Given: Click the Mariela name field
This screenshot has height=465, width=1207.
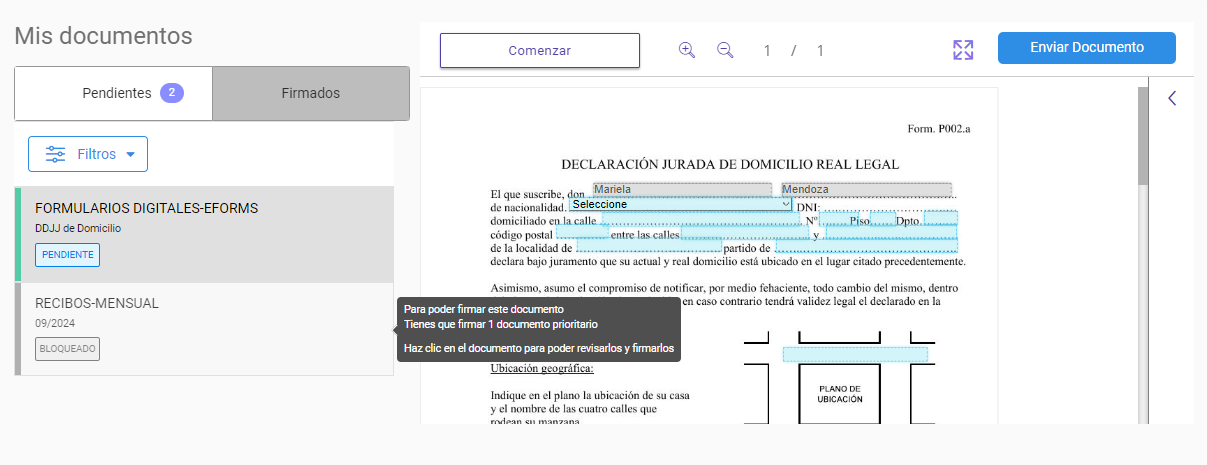Looking at the screenshot, I should pyautogui.click(x=682, y=189).
